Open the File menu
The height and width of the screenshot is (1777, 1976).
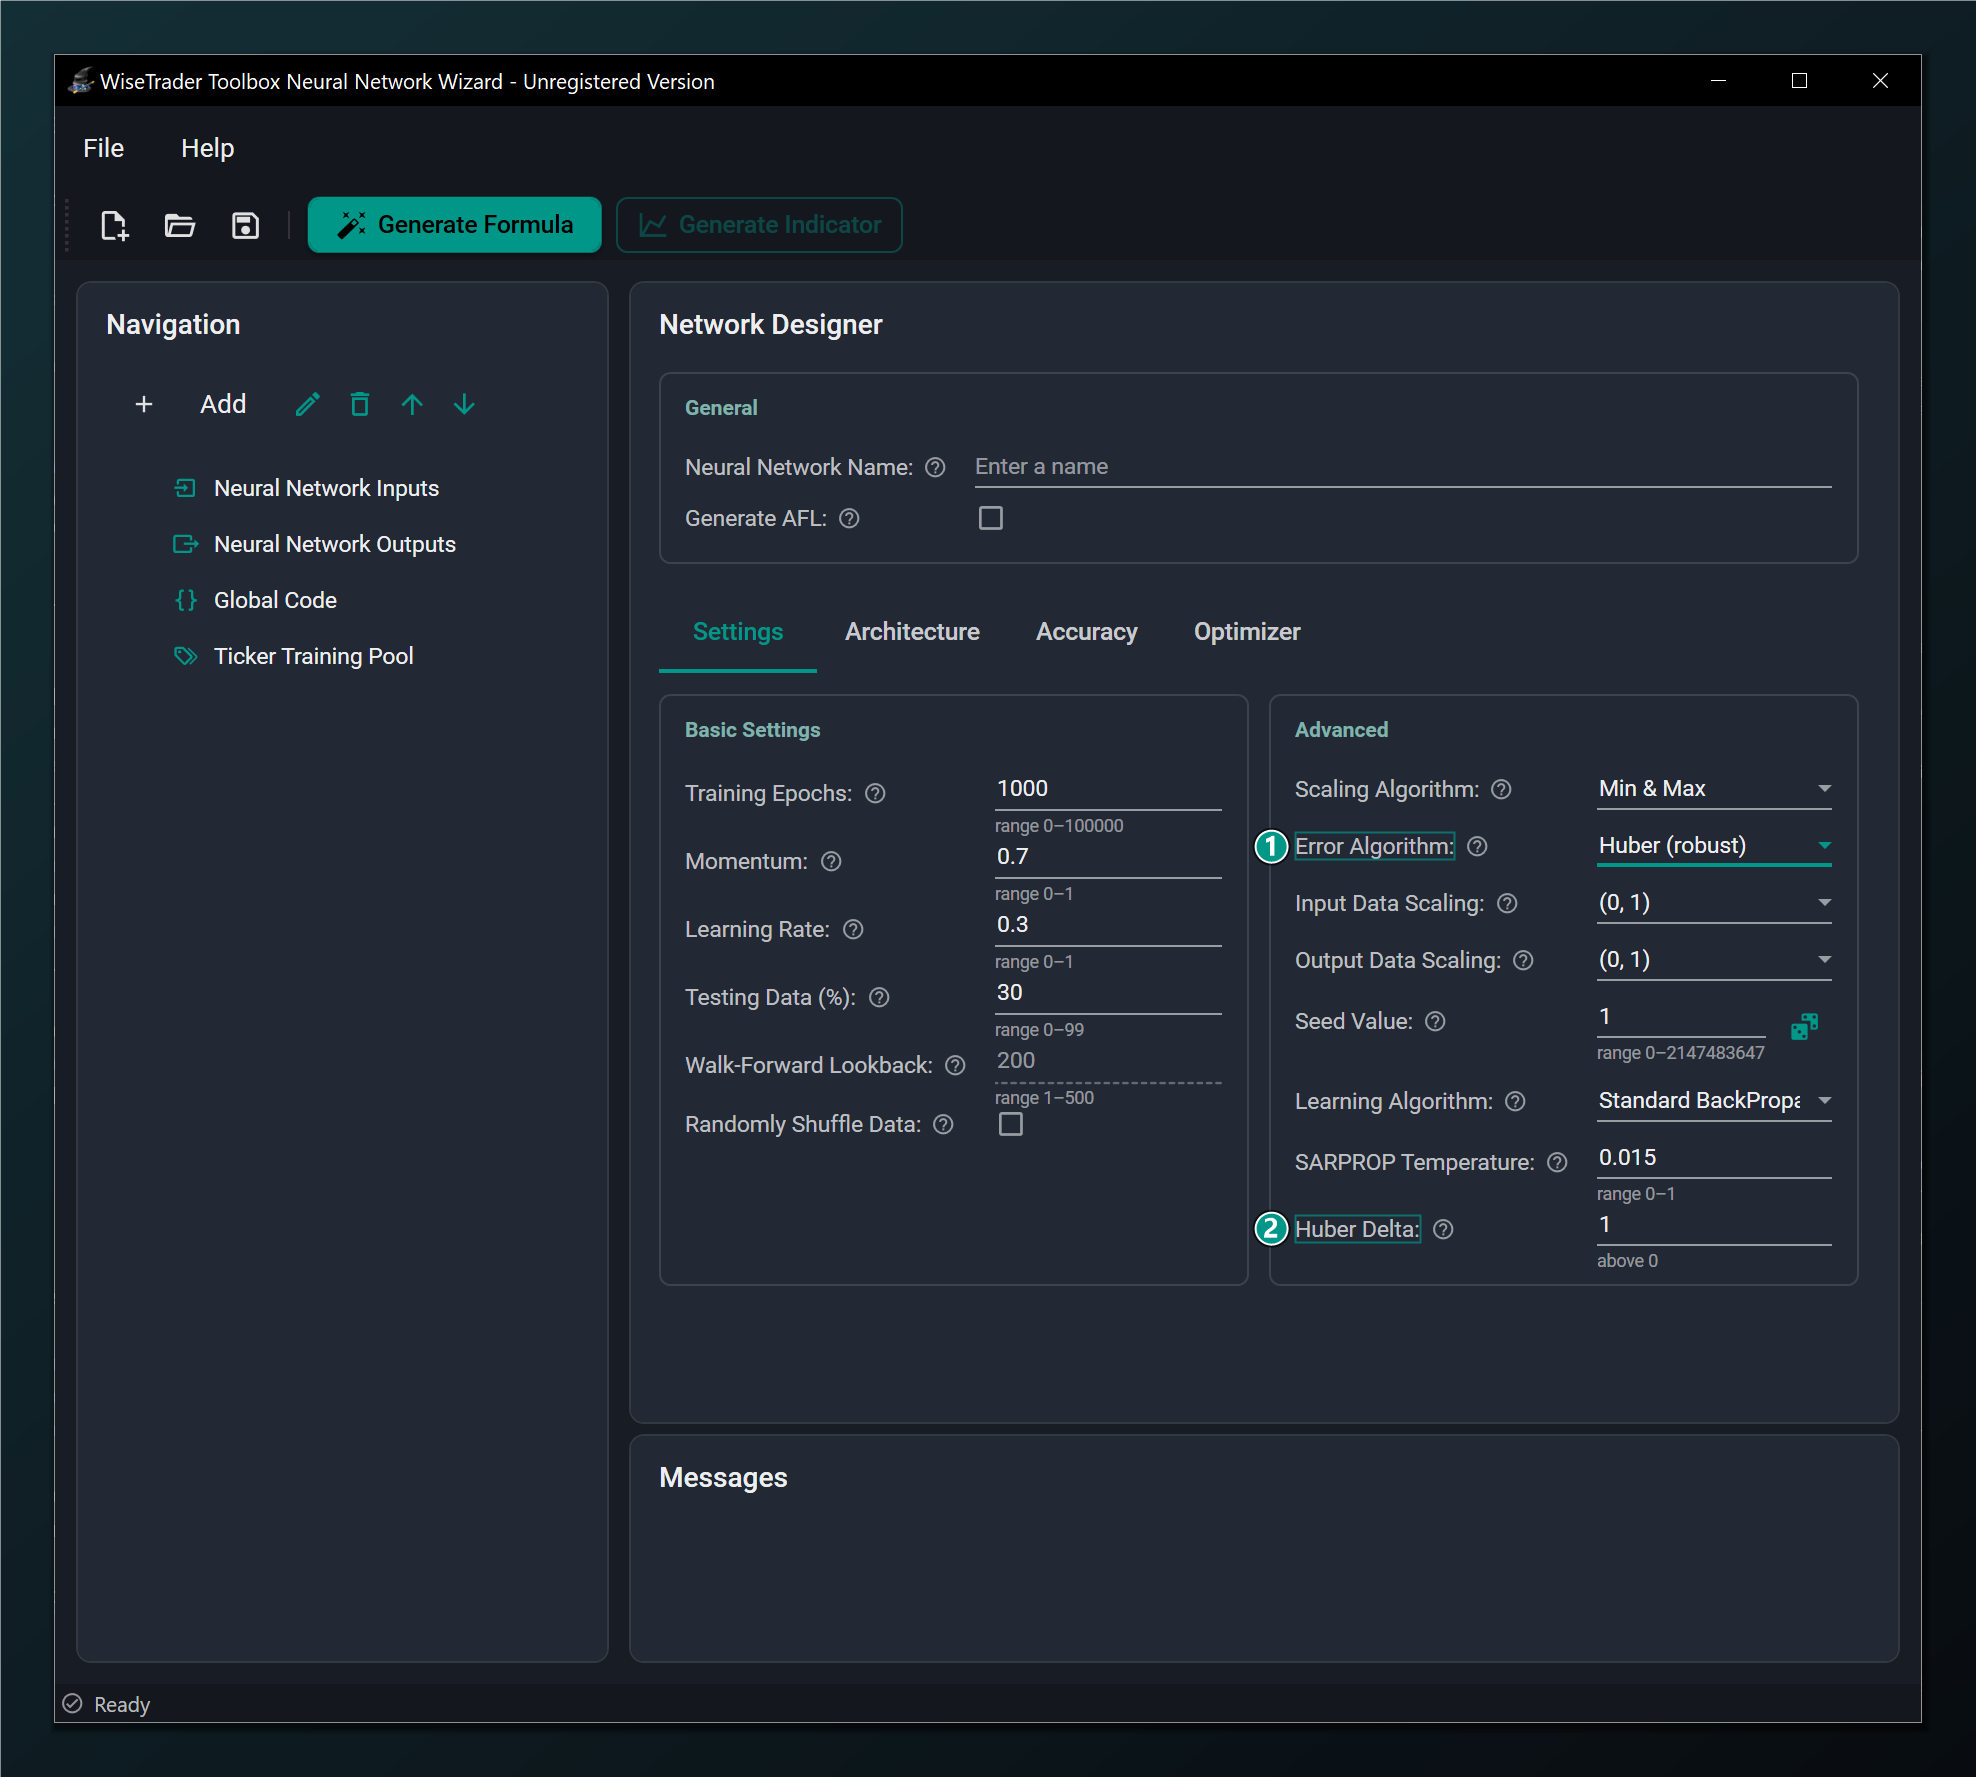(x=104, y=148)
